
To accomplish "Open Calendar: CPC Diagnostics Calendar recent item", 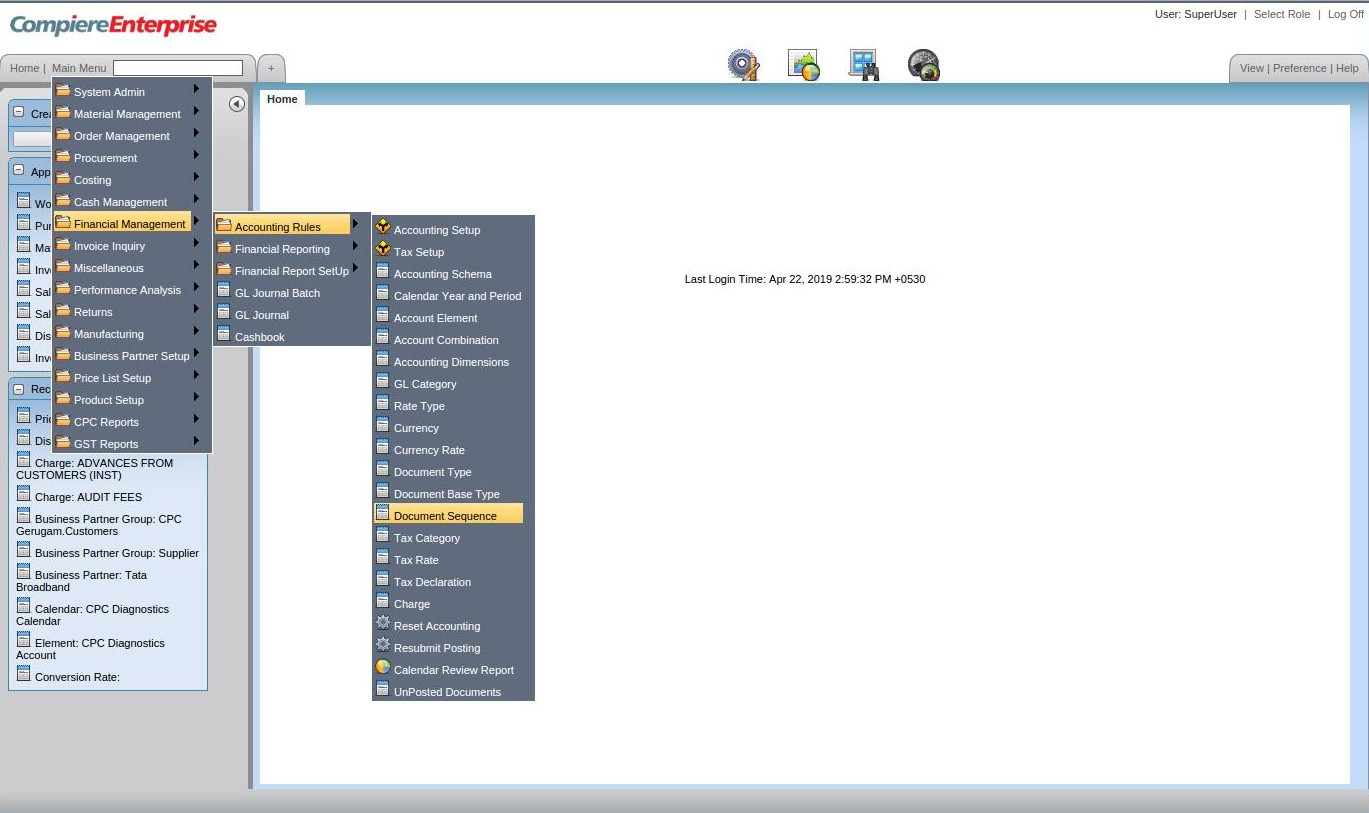I will click(x=93, y=614).
